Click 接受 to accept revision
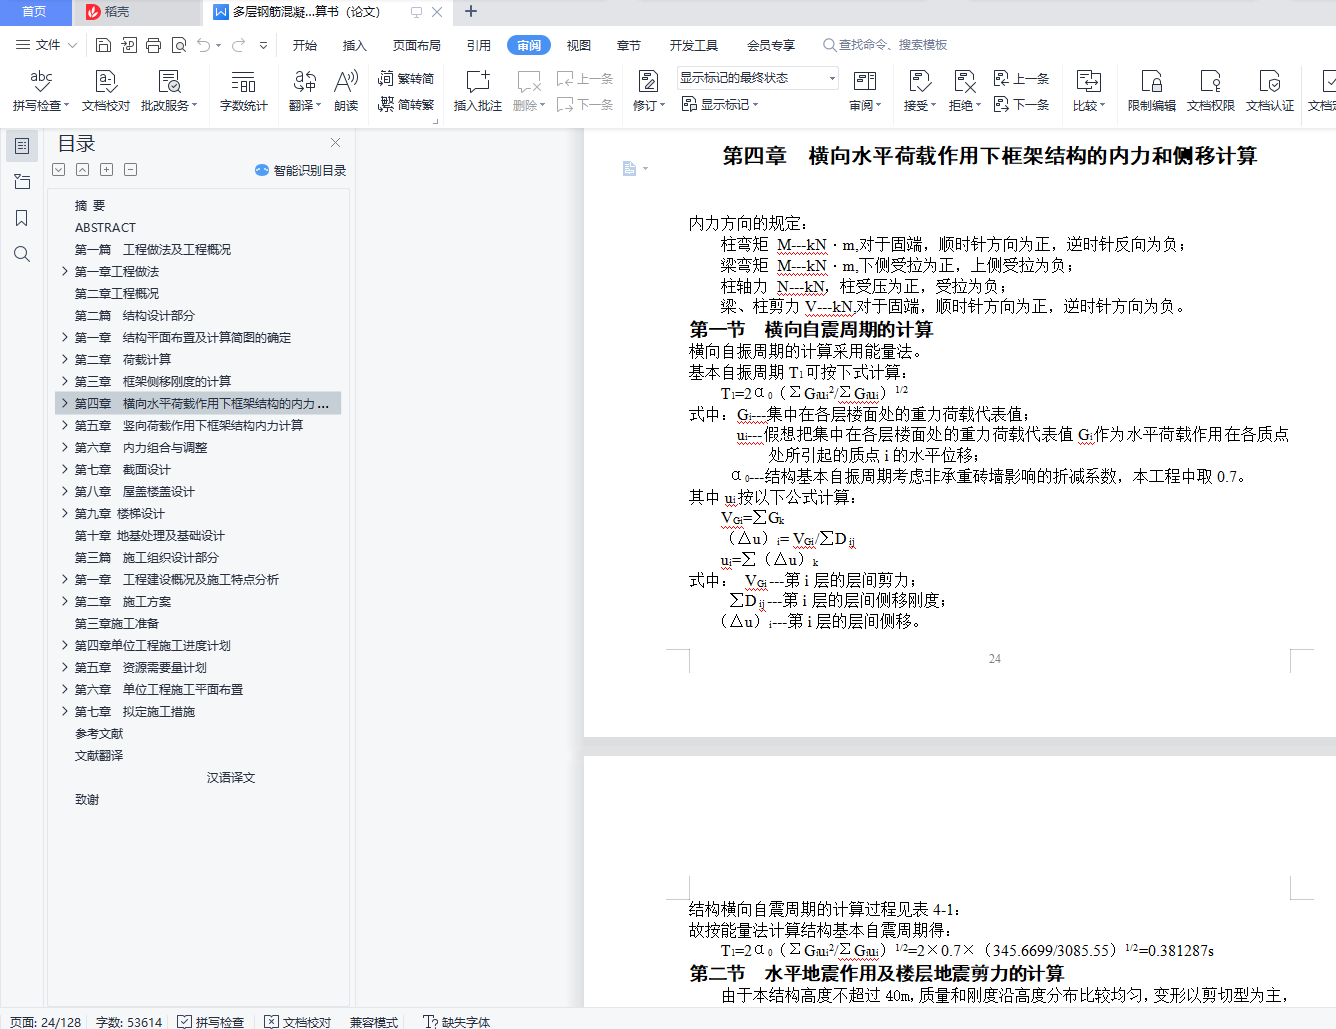The width and height of the screenshot is (1336, 1029). tap(920, 90)
